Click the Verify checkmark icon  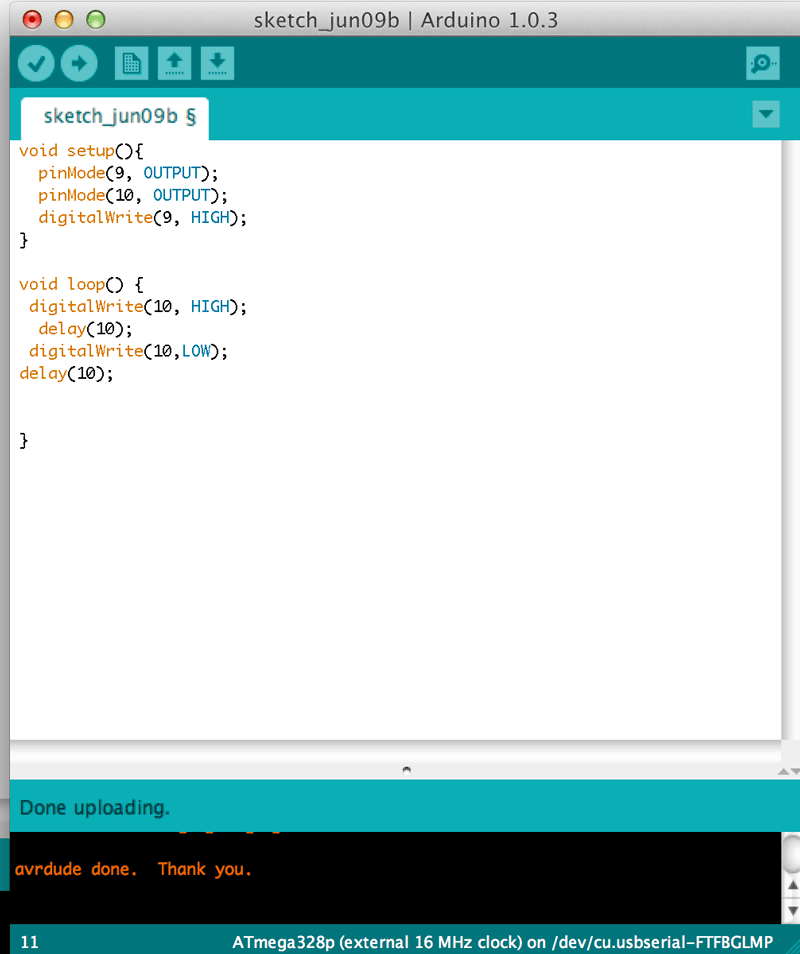pos(36,63)
